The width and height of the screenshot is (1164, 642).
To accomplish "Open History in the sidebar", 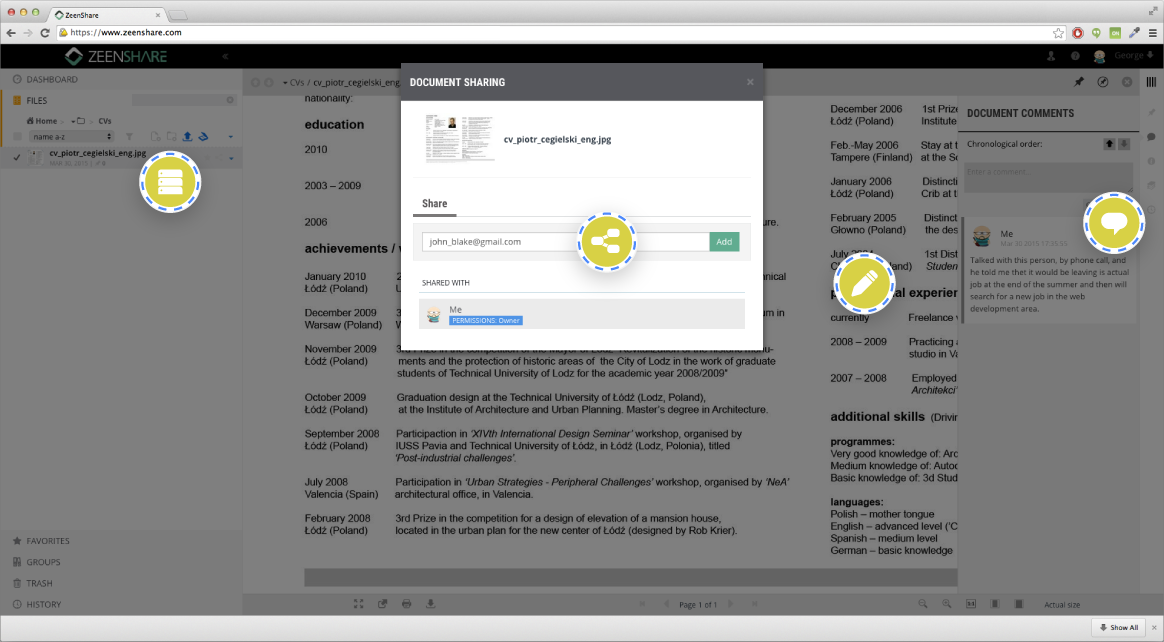I will 43,604.
